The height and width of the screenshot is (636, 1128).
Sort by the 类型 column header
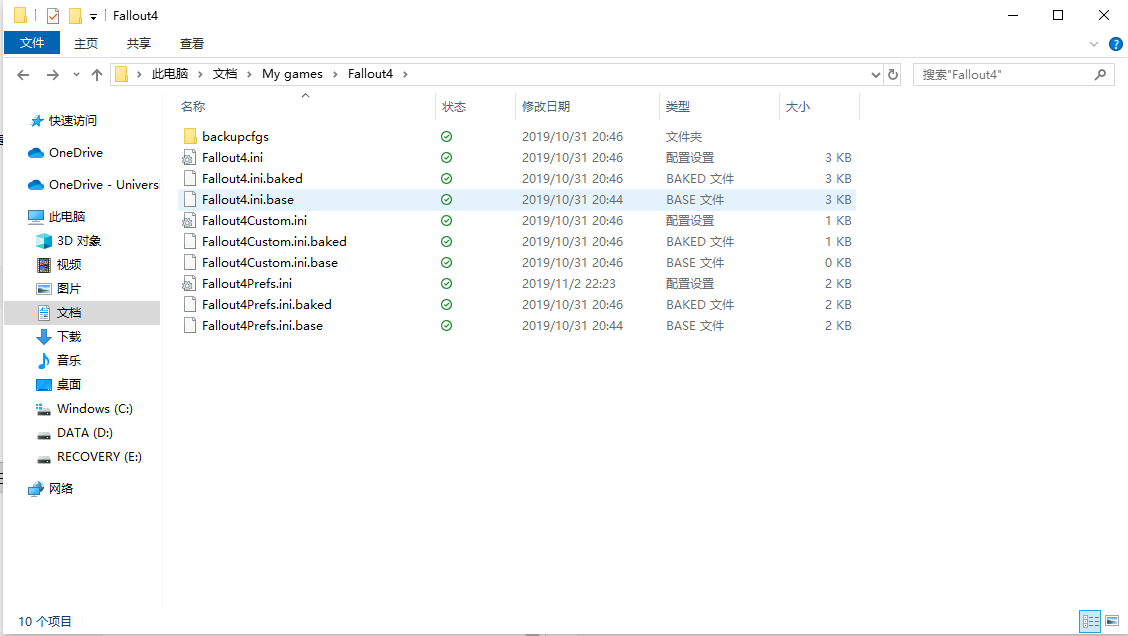[x=678, y=106]
